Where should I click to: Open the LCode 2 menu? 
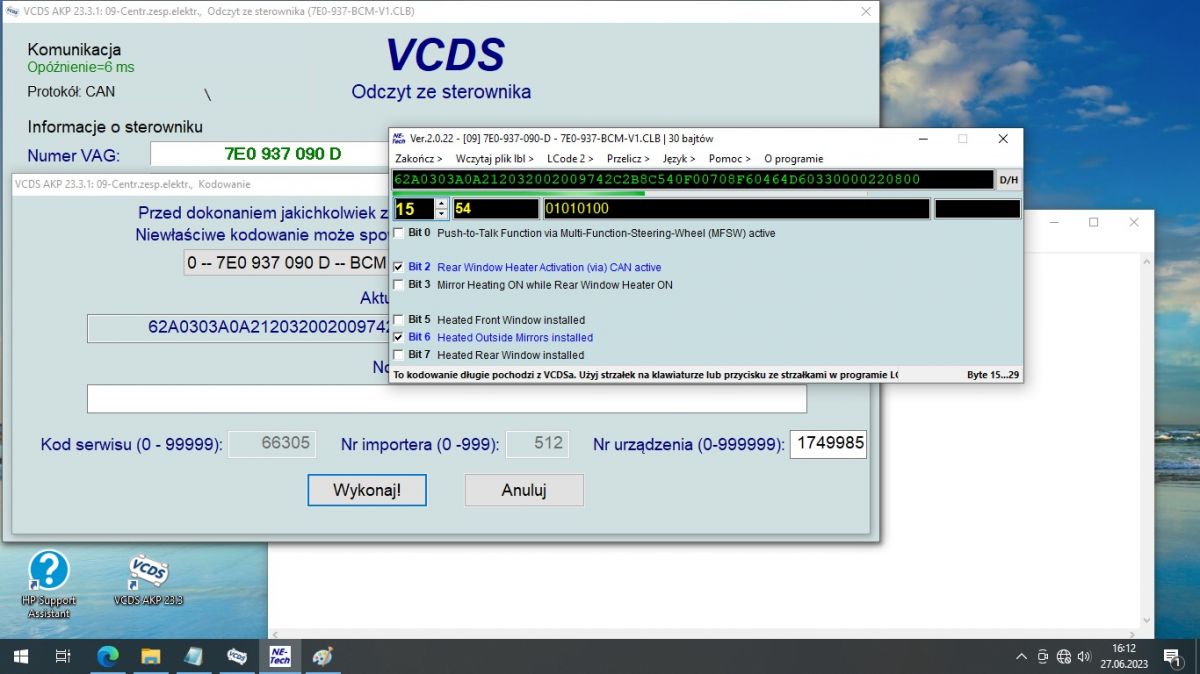click(x=570, y=159)
